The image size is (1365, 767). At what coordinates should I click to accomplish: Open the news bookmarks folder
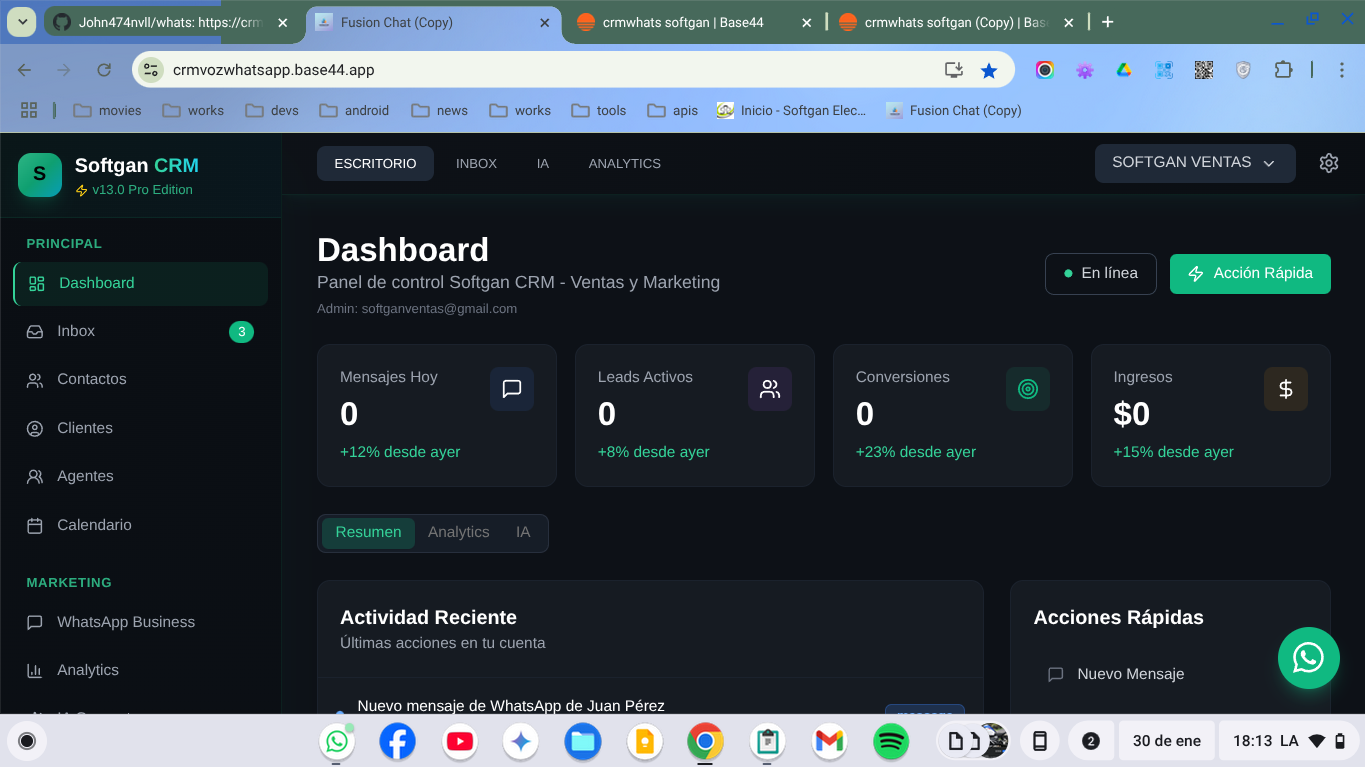[440, 110]
